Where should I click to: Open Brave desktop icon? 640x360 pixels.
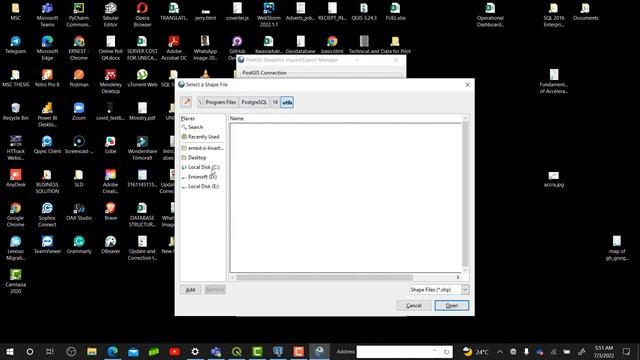(111, 212)
